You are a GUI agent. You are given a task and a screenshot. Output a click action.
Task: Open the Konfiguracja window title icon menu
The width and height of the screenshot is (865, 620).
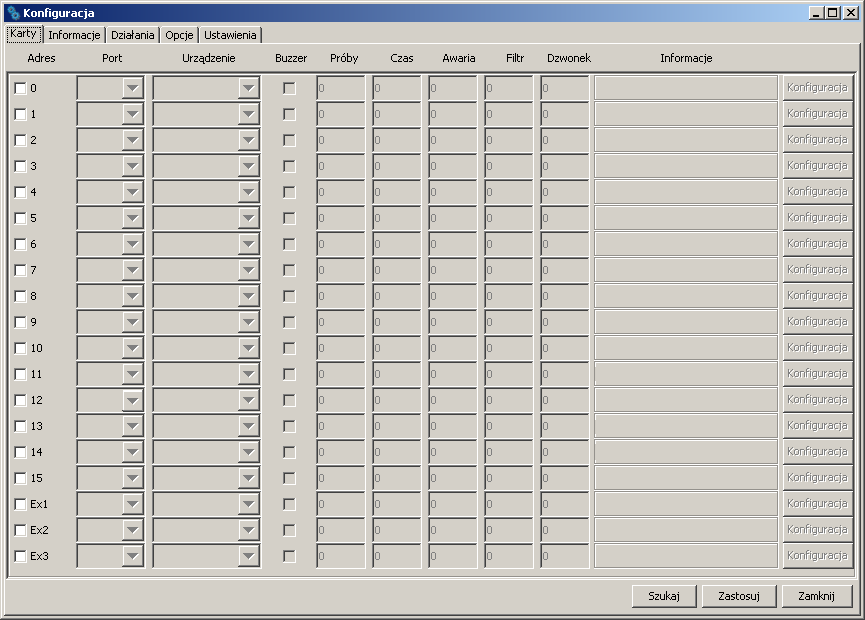pyautogui.click(x=13, y=13)
